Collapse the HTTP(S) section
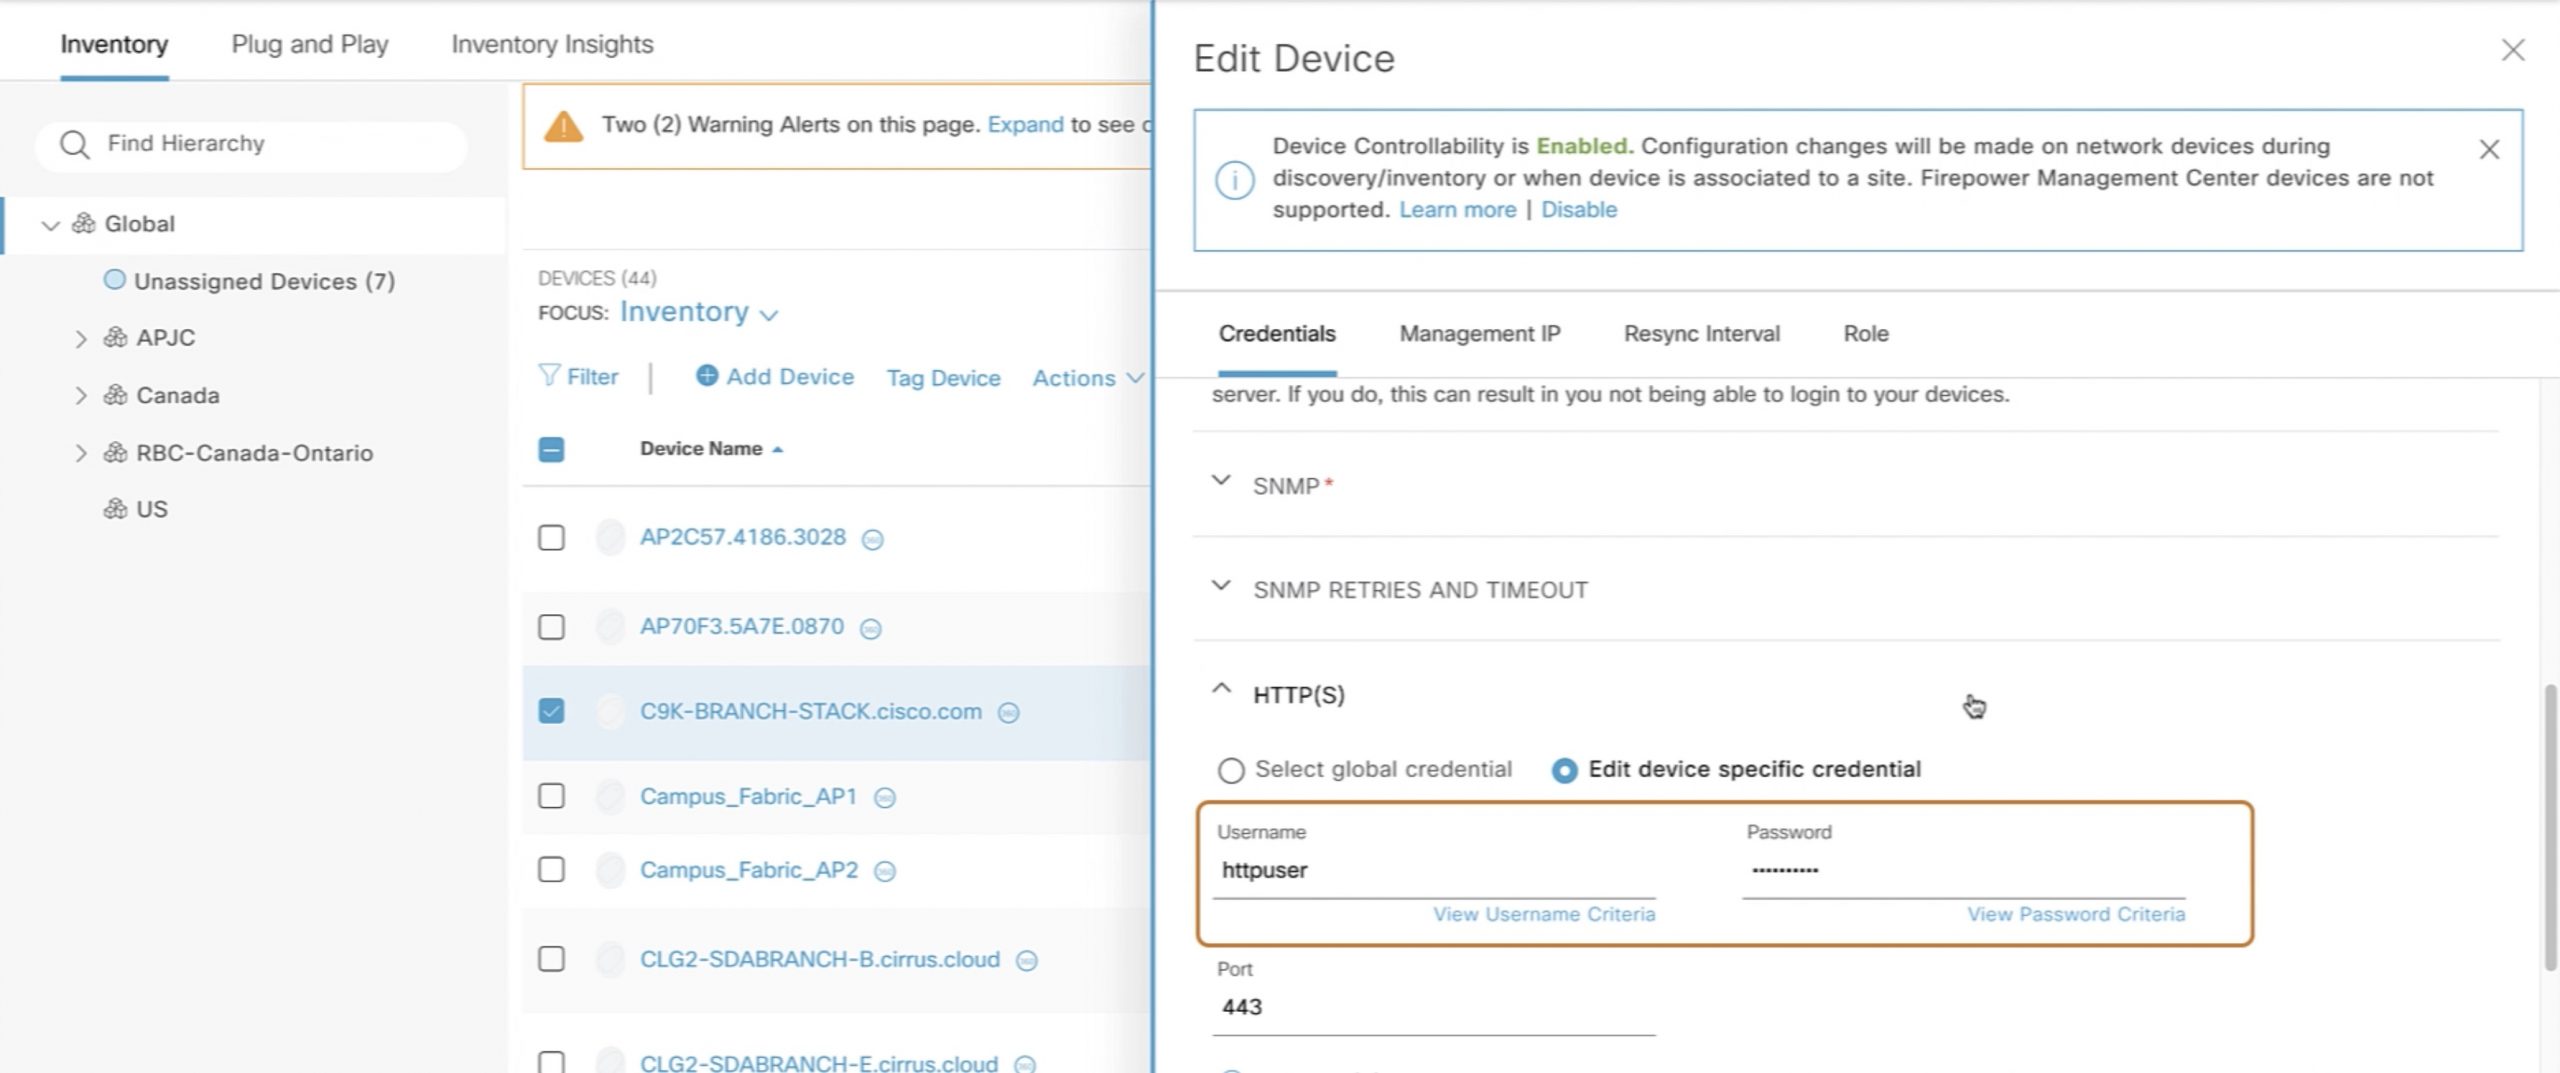 1221,690
